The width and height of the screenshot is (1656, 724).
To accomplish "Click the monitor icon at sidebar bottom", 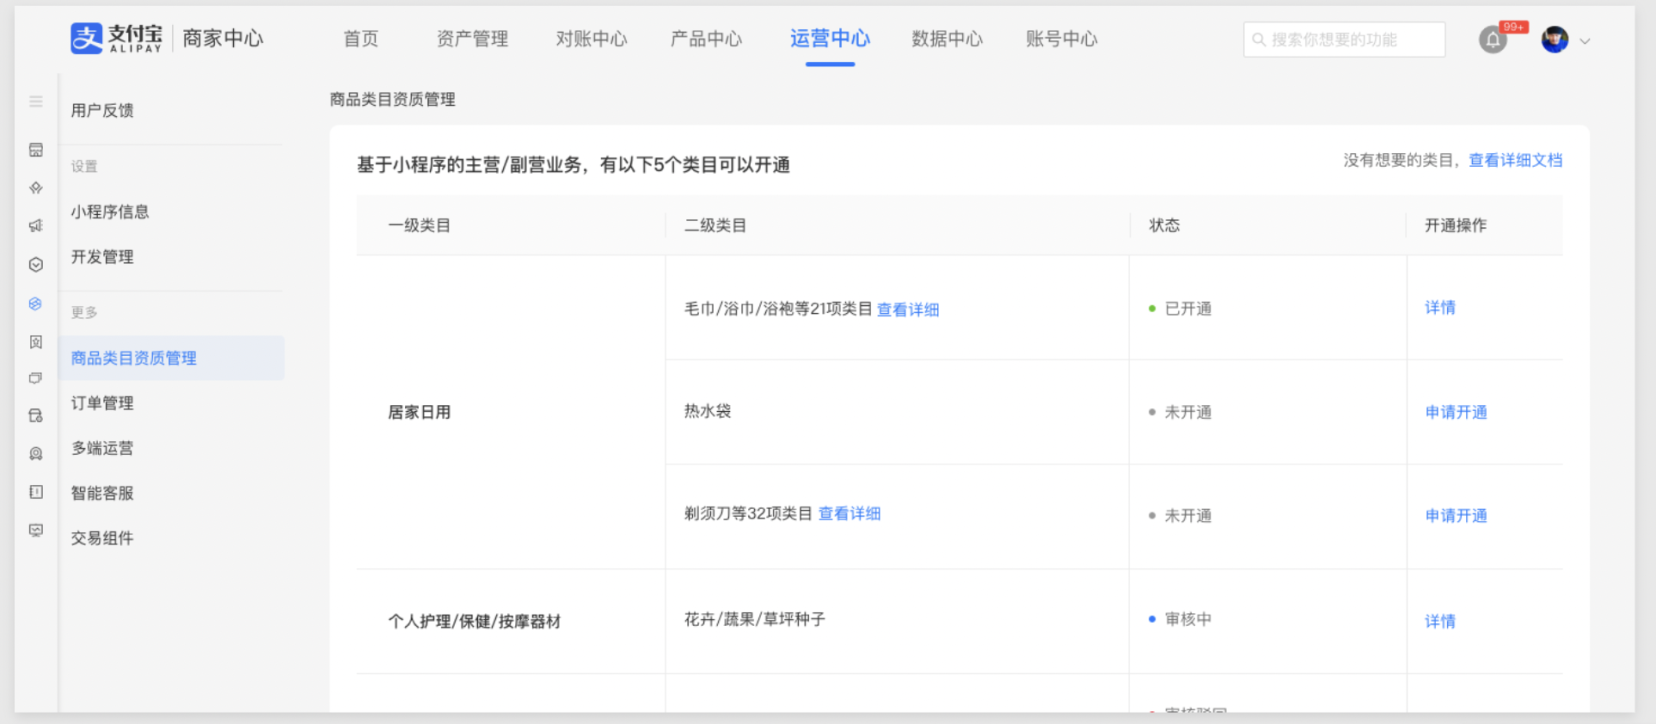I will coord(36,530).
